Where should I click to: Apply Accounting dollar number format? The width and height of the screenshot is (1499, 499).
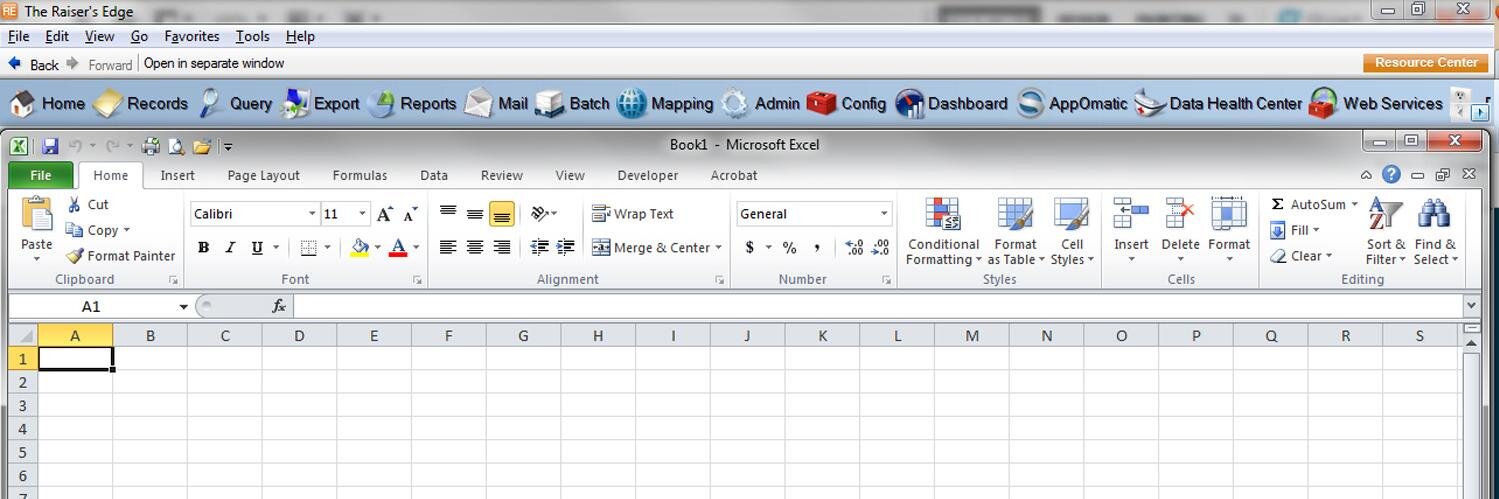point(750,247)
